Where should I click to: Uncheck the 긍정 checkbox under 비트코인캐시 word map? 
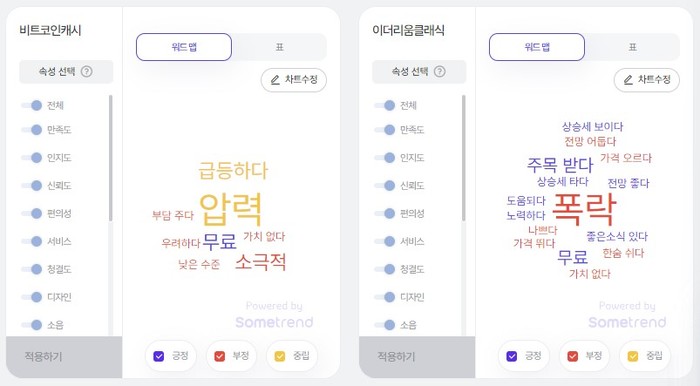click(158, 356)
